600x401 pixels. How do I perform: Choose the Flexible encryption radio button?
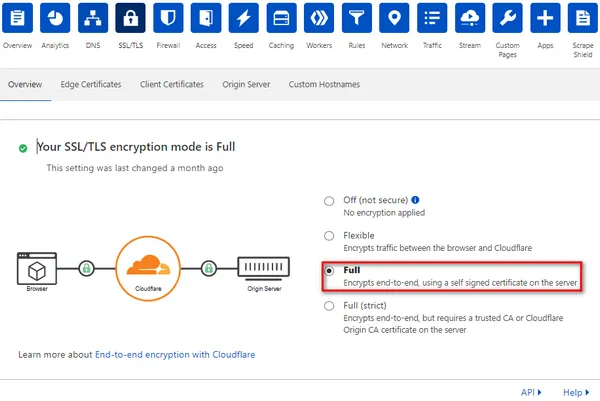(x=329, y=236)
